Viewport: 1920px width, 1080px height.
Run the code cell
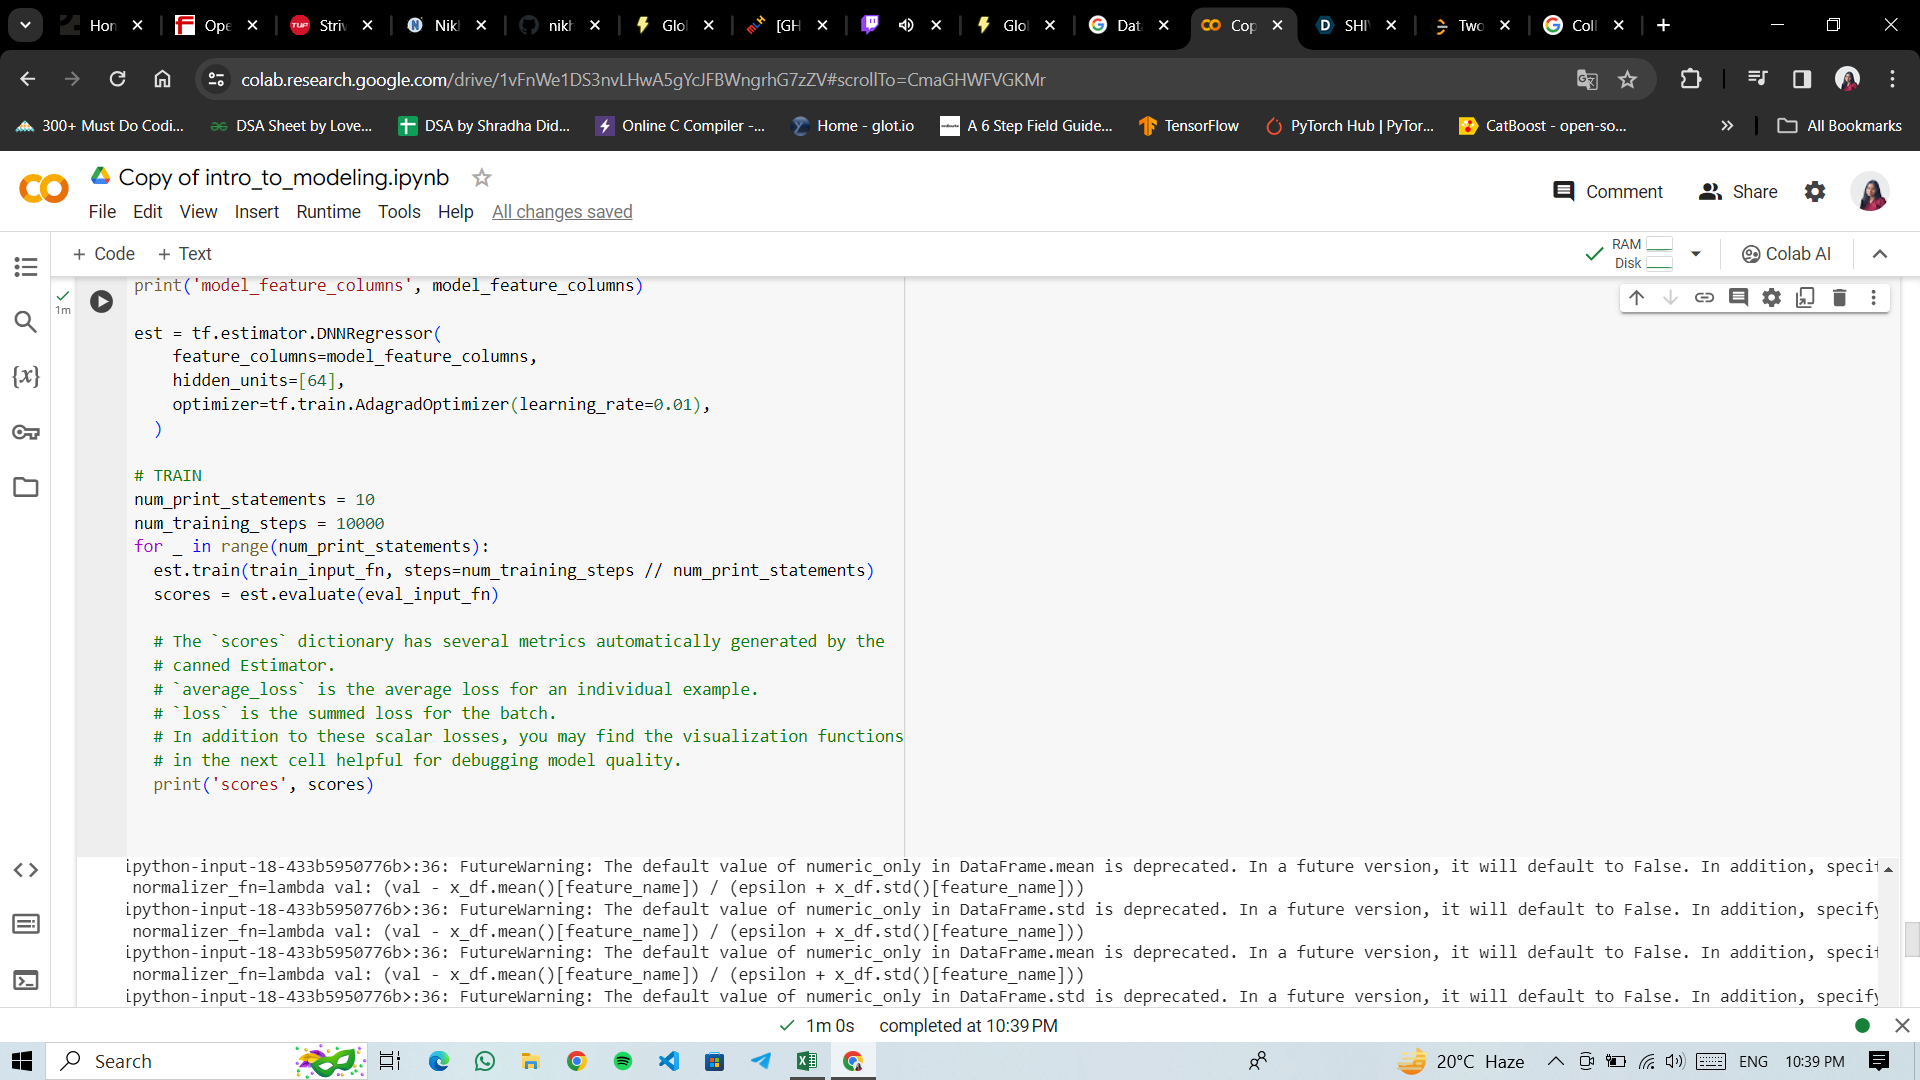[x=101, y=301]
